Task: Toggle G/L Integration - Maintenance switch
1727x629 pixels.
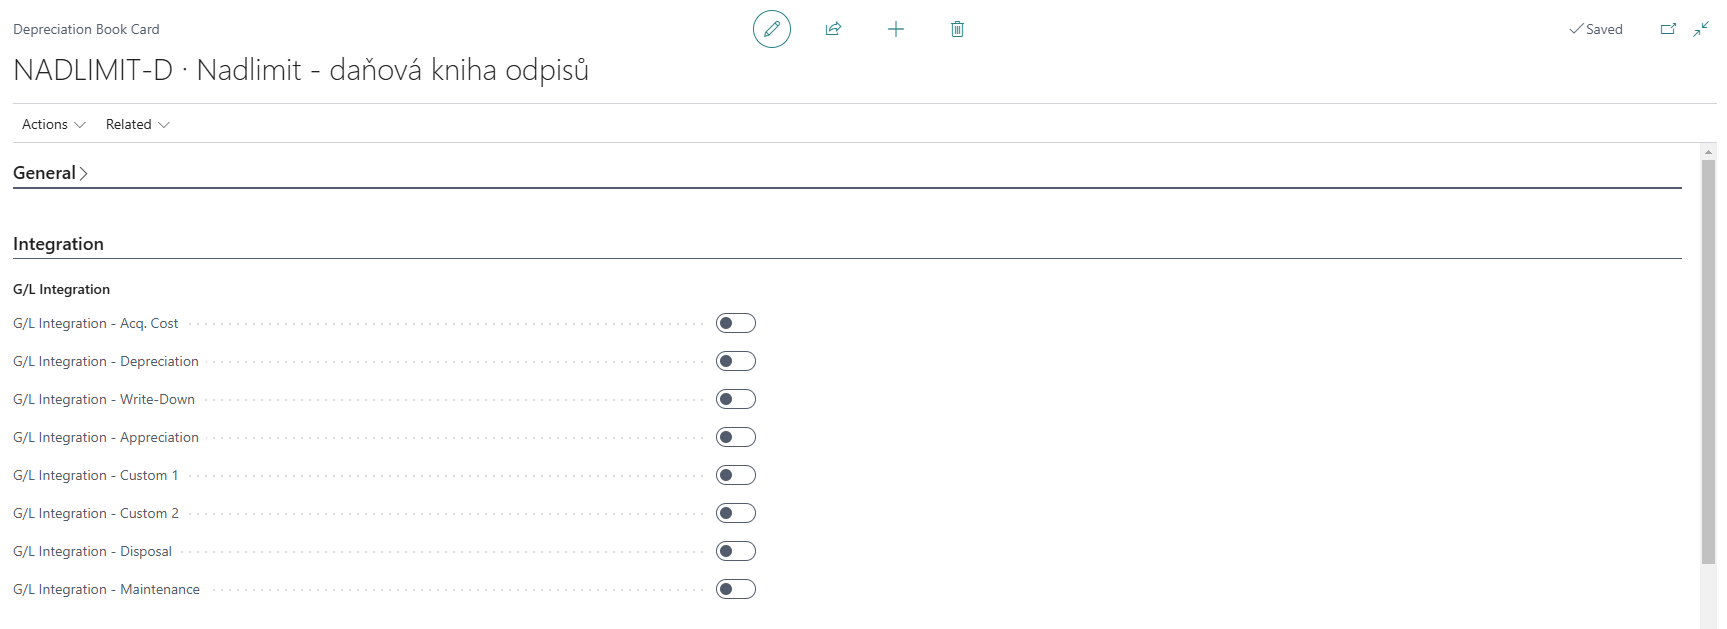Action: coord(736,589)
